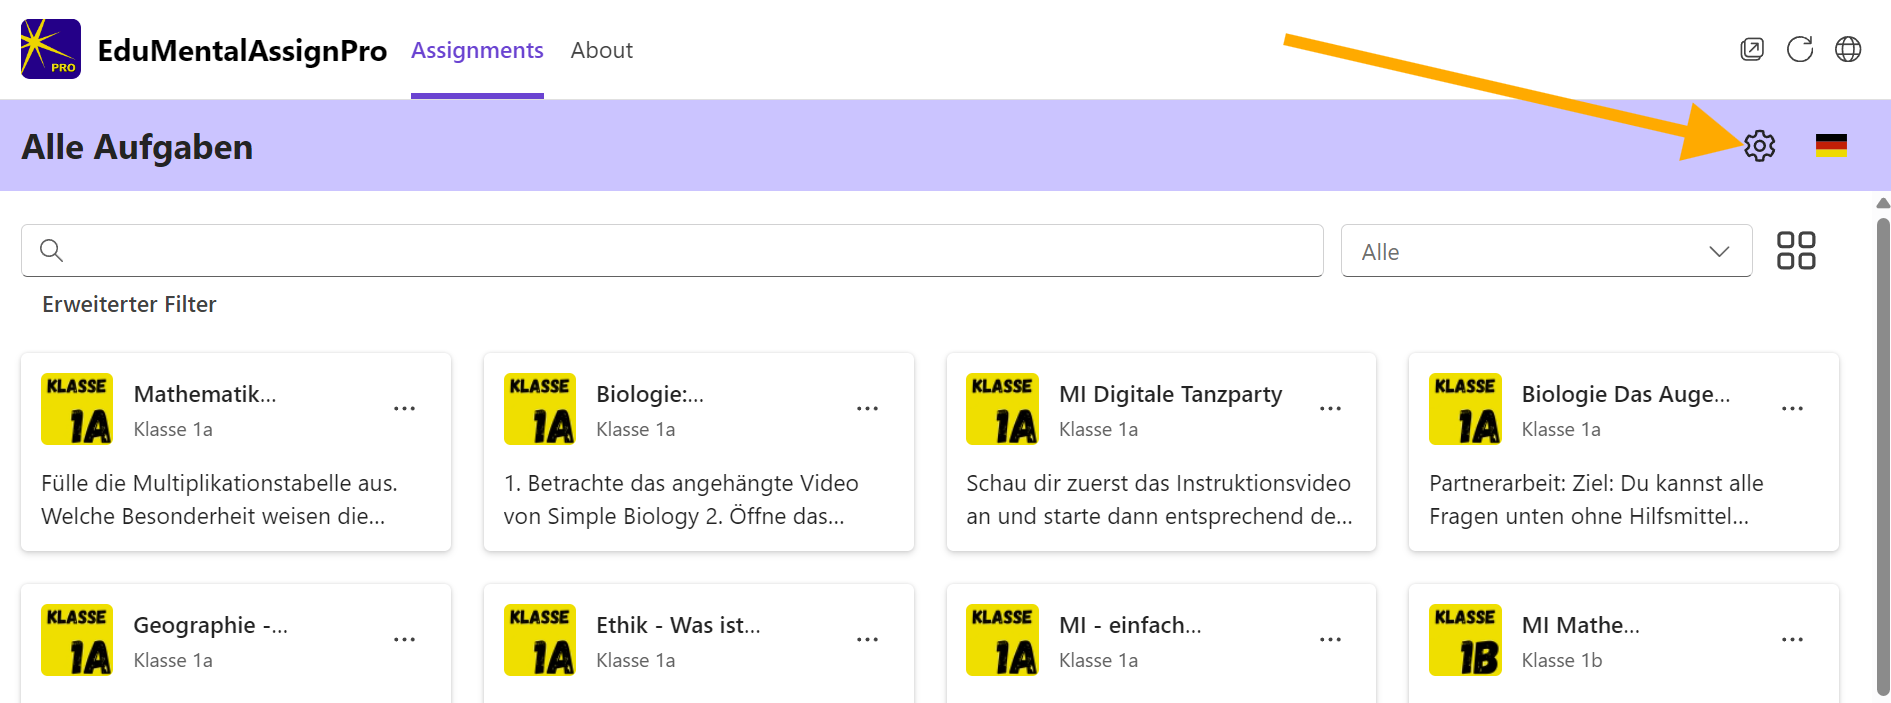
Task: Click the pop-out open-in-new-window icon
Action: click(1752, 49)
